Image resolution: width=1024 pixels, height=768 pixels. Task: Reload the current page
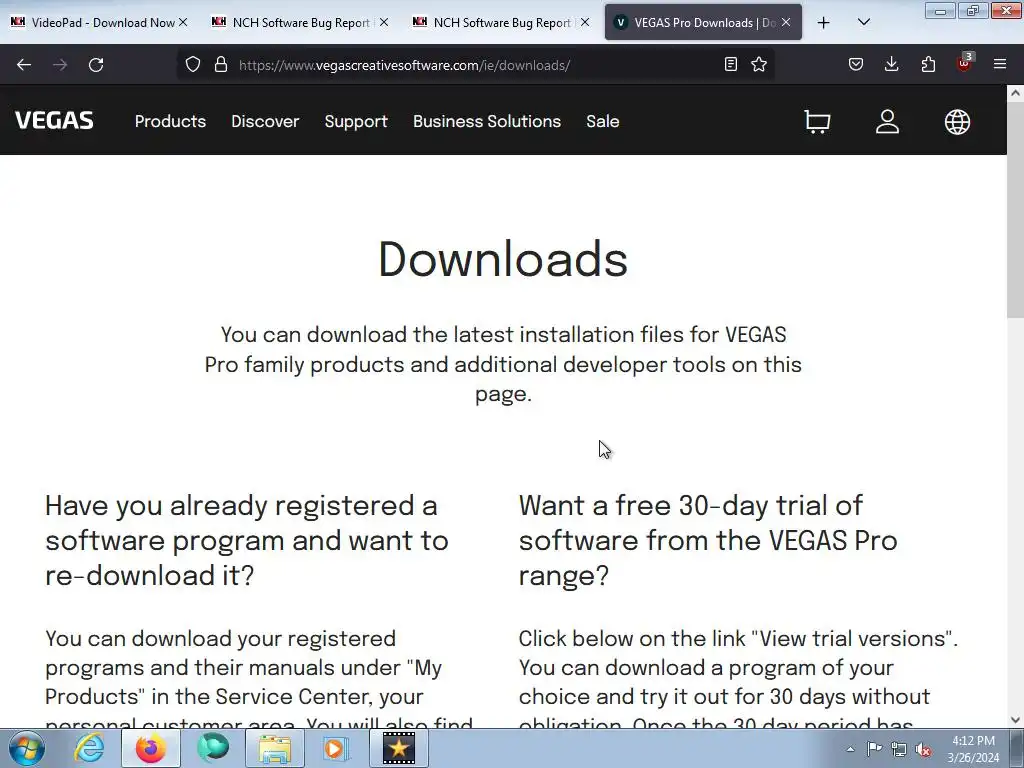(x=96, y=65)
